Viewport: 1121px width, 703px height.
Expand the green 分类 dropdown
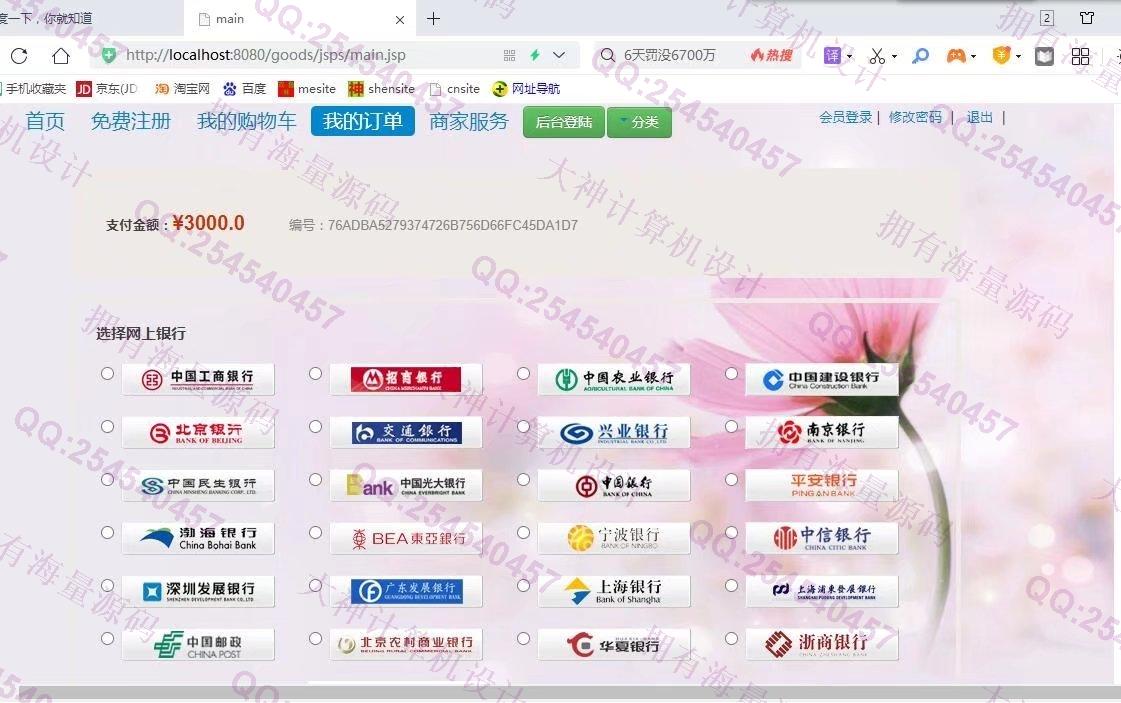click(x=639, y=122)
